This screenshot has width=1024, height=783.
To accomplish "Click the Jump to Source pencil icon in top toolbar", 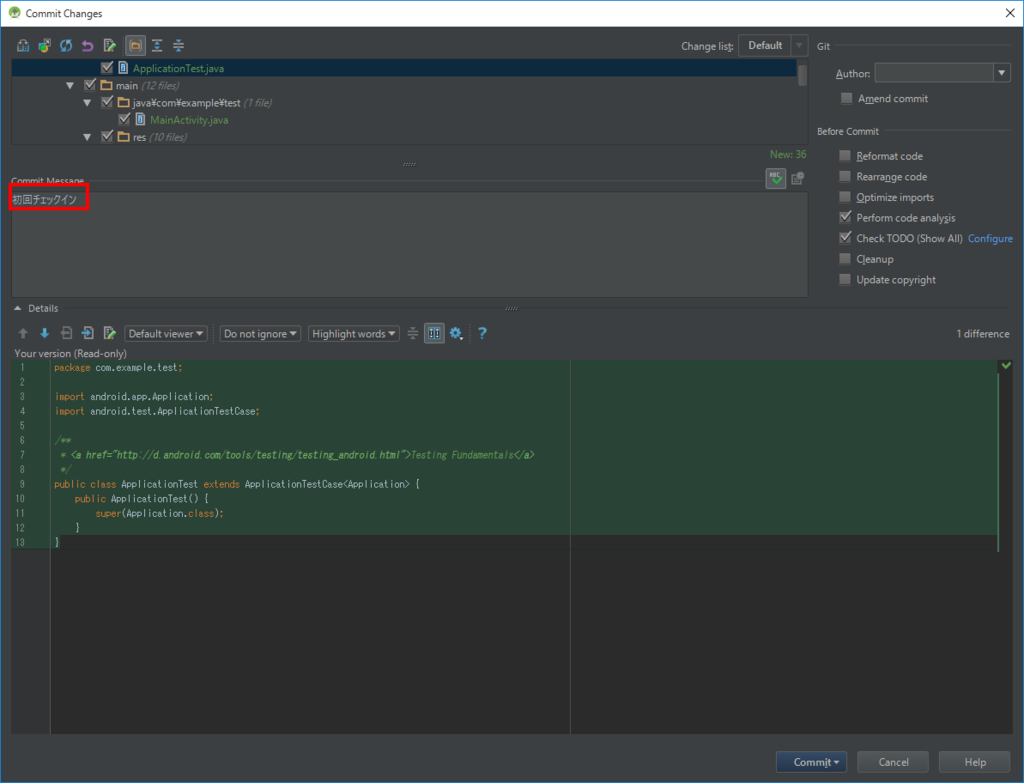I will pos(110,46).
